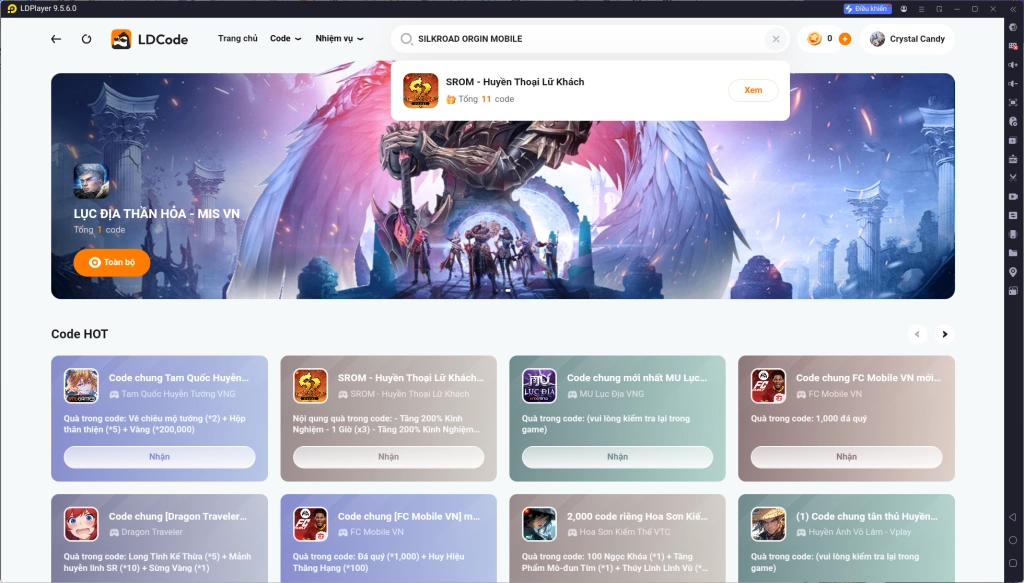Open MU Lục Địa VNG card icon
Image resolution: width=1024 pixels, height=583 pixels.
click(x=539, y=385)
